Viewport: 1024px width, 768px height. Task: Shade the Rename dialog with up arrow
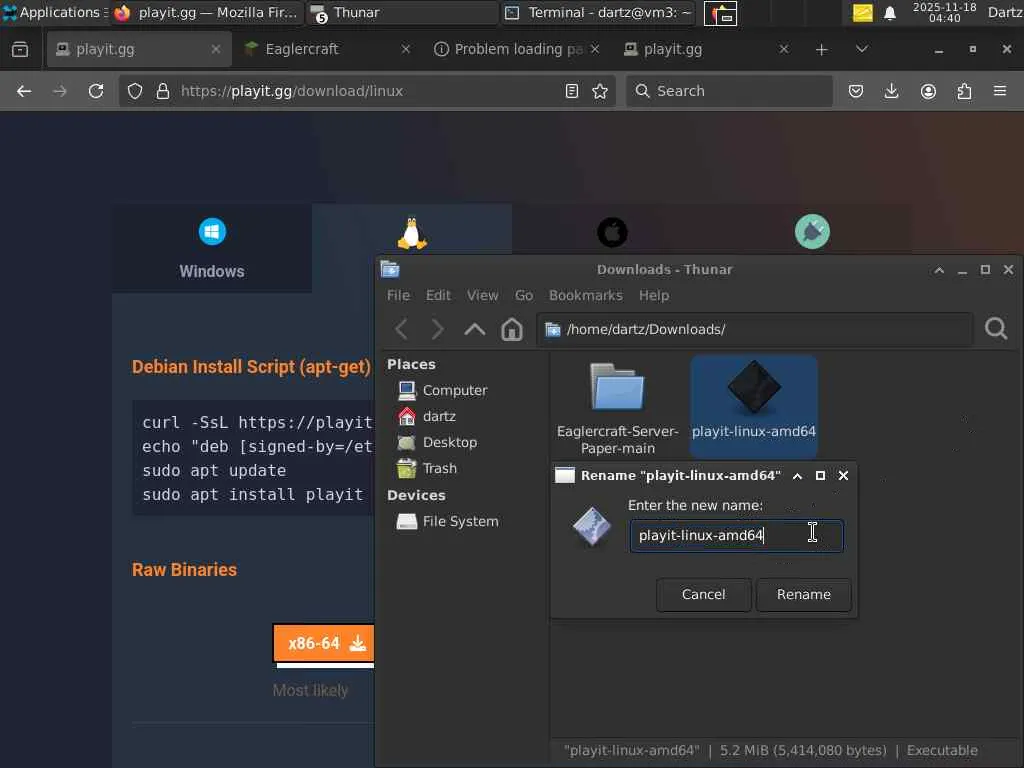tap(797, 476)
